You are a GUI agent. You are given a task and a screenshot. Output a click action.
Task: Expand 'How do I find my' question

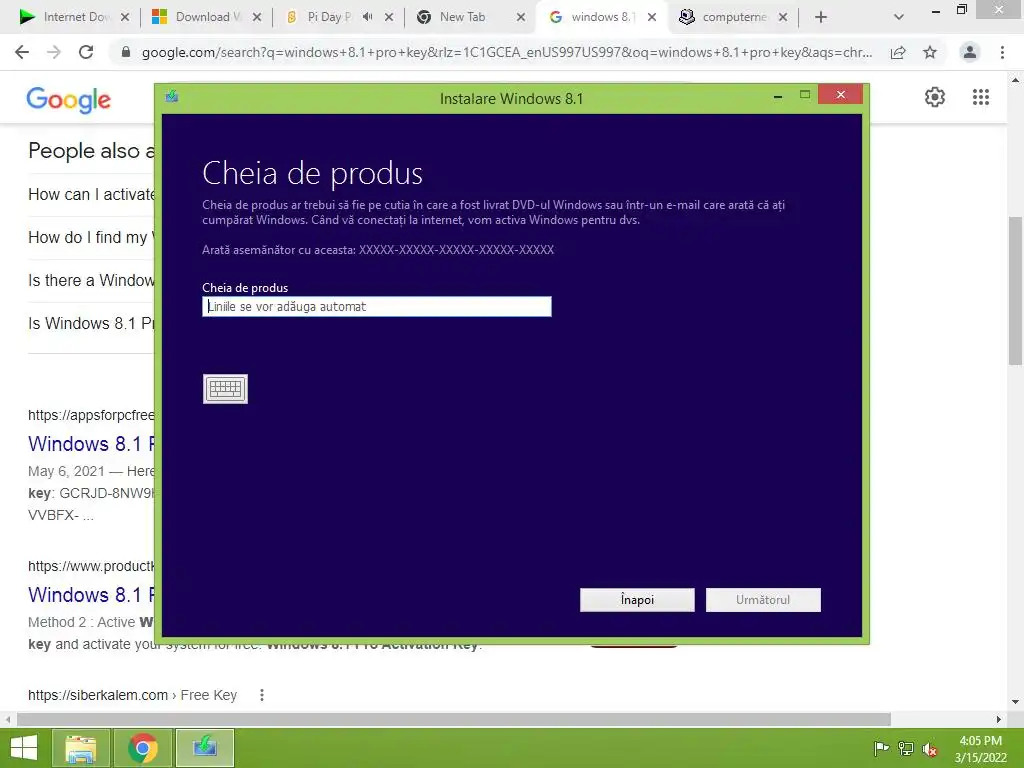(91, 238)
